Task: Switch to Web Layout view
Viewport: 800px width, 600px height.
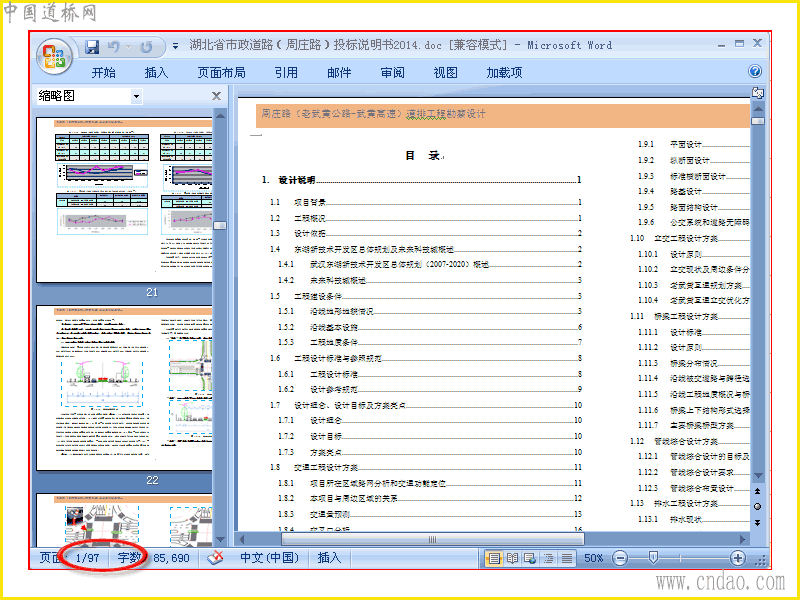Action: pyautogui.click(x=530, y=558)
